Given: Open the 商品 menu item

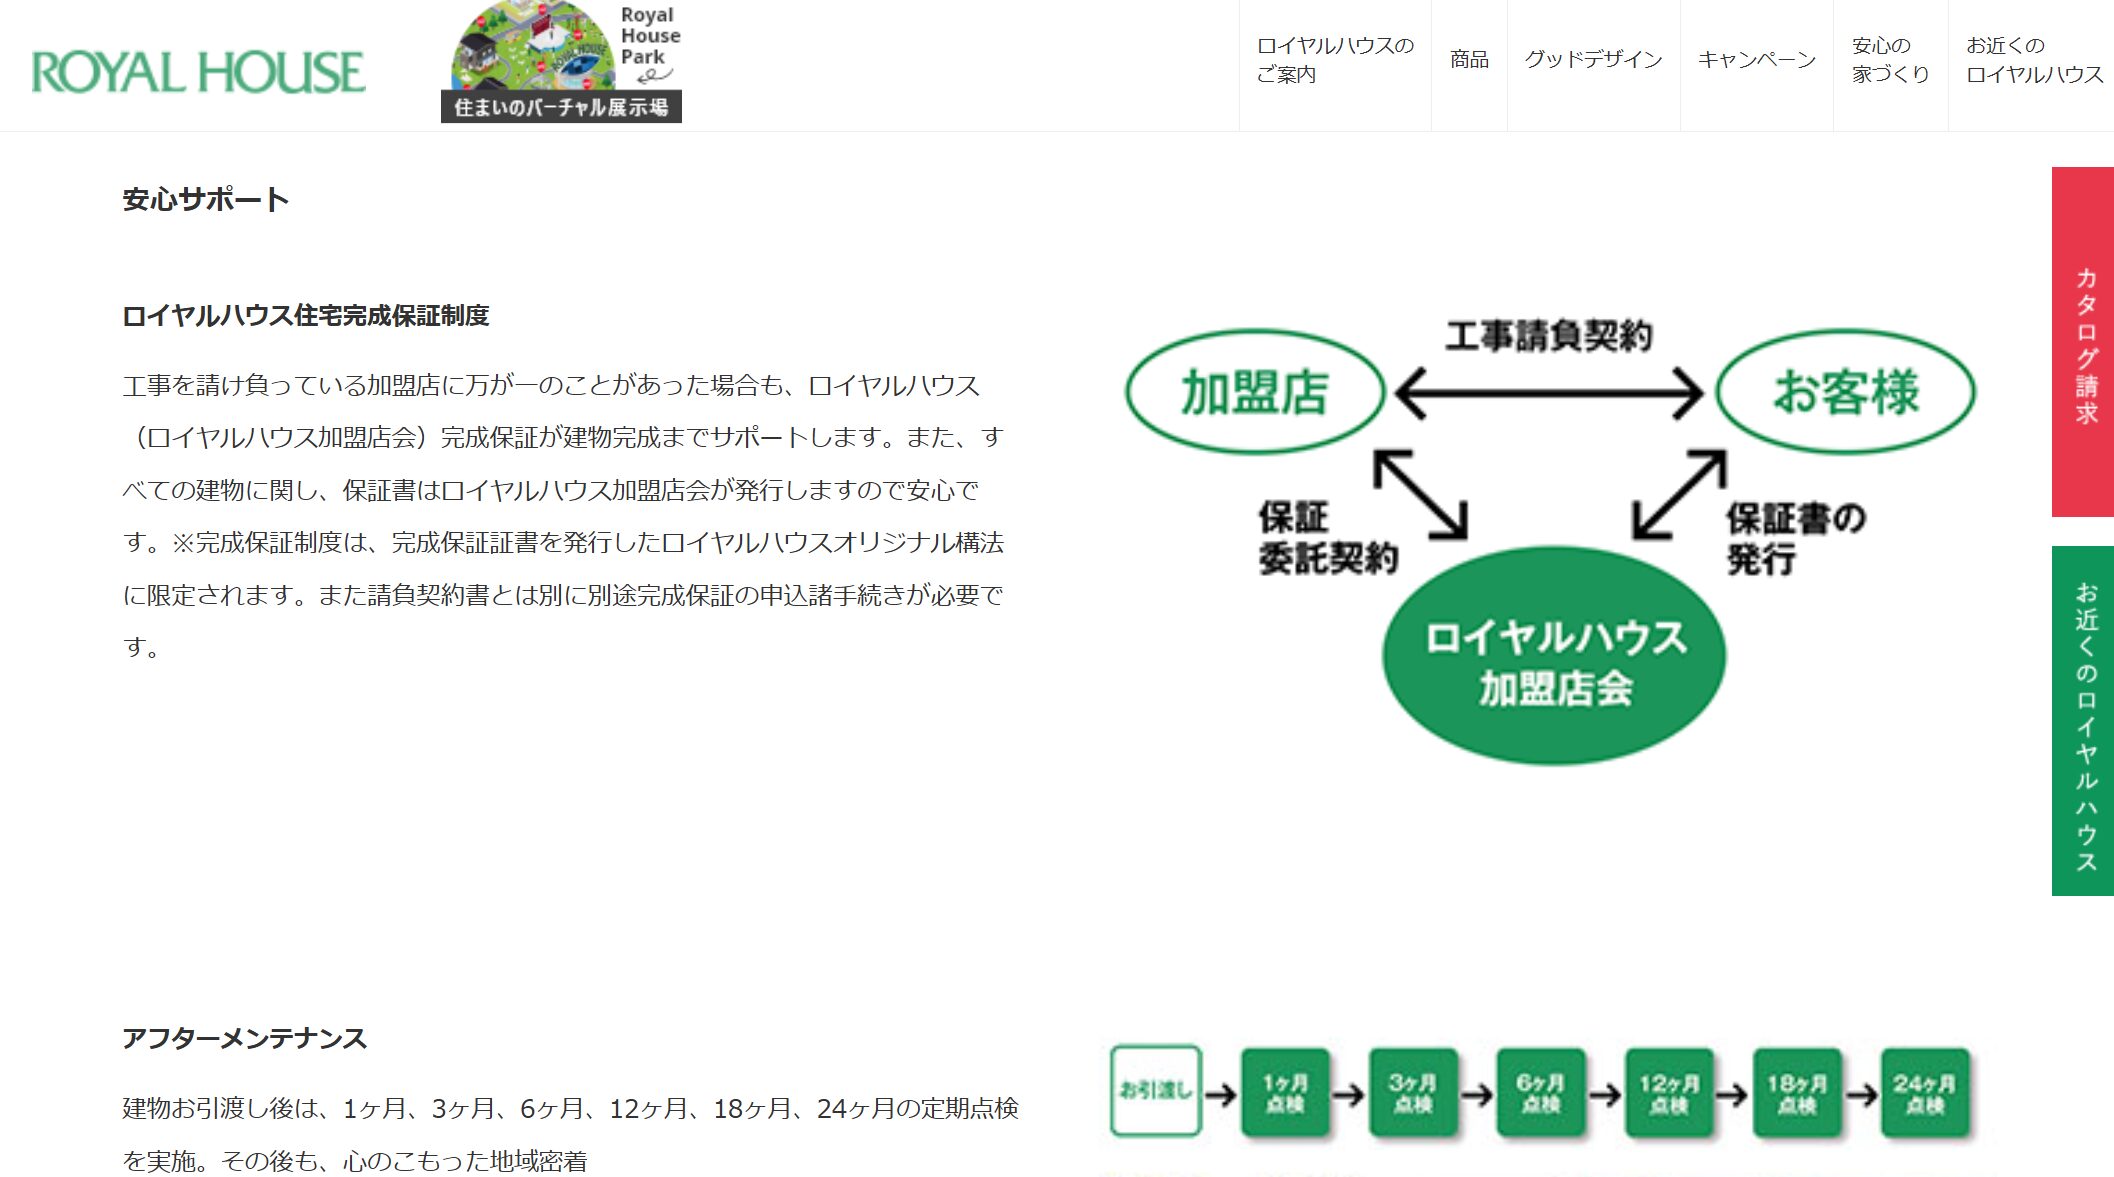Looking at the screenshot, I should [x=1468, y=60].
